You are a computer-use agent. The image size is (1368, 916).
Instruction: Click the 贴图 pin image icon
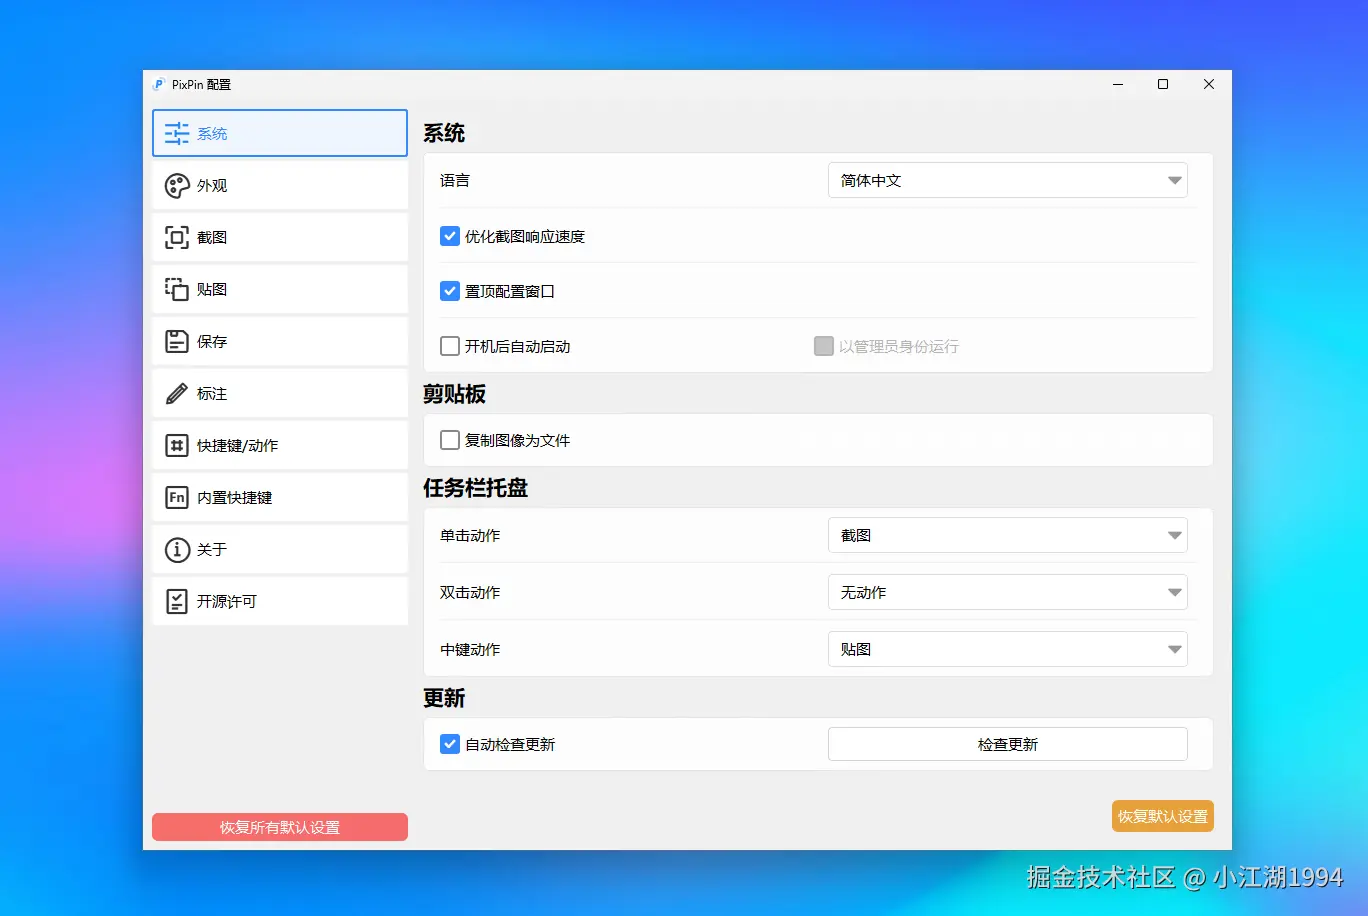(177, 289)
